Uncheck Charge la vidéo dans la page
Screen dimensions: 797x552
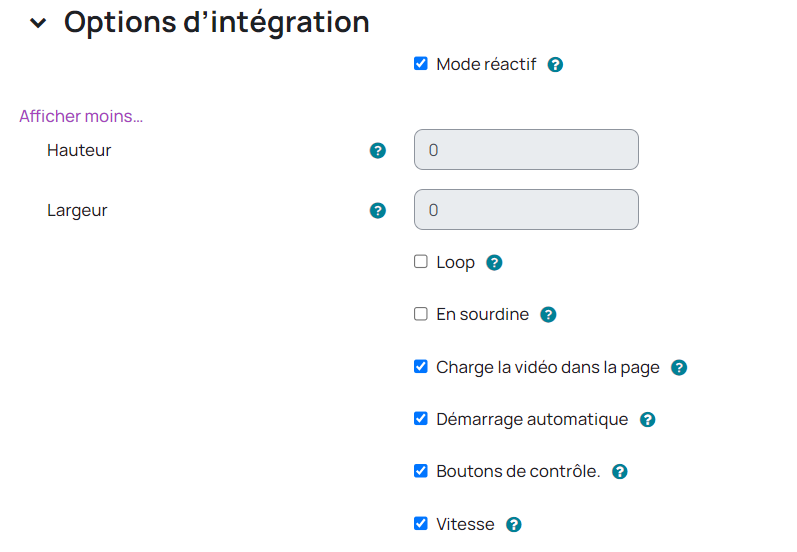[421, 367]
